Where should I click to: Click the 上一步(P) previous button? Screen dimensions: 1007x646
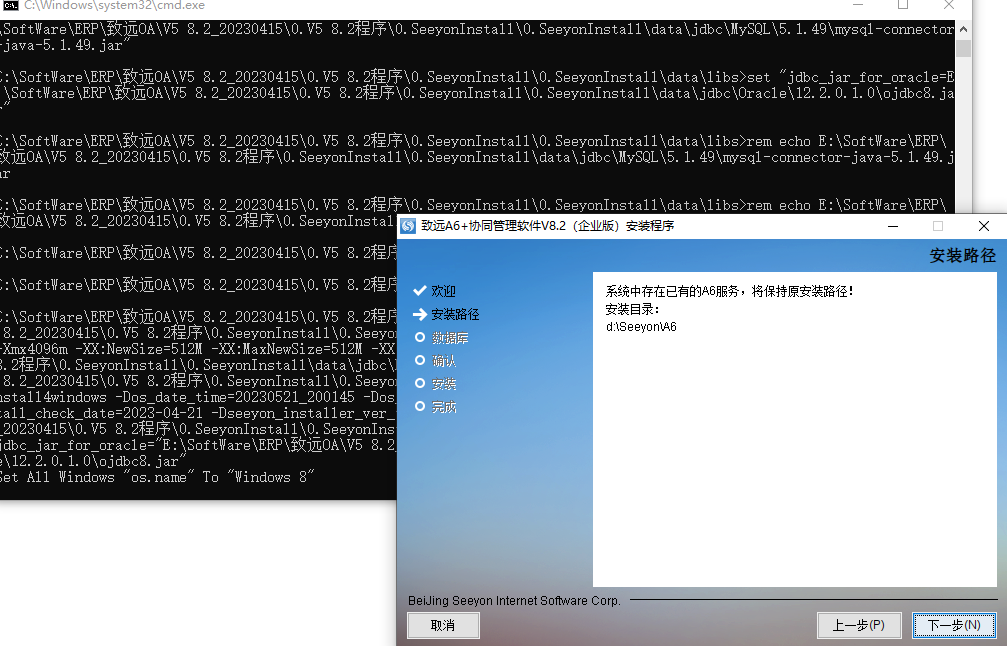859,625
